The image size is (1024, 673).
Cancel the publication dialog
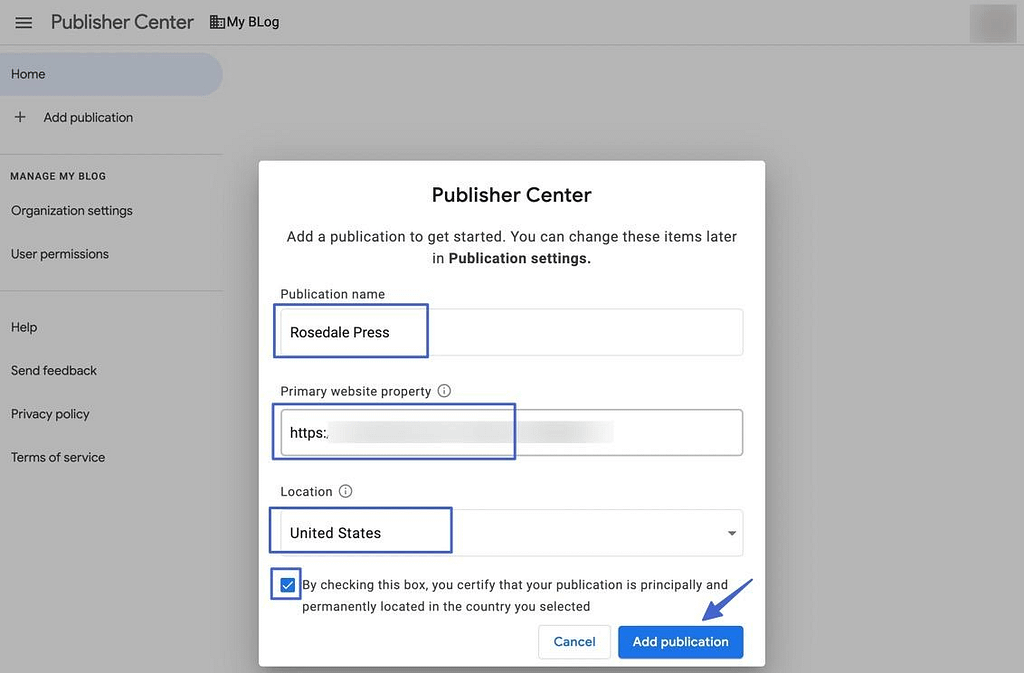(x=574, y=642)
